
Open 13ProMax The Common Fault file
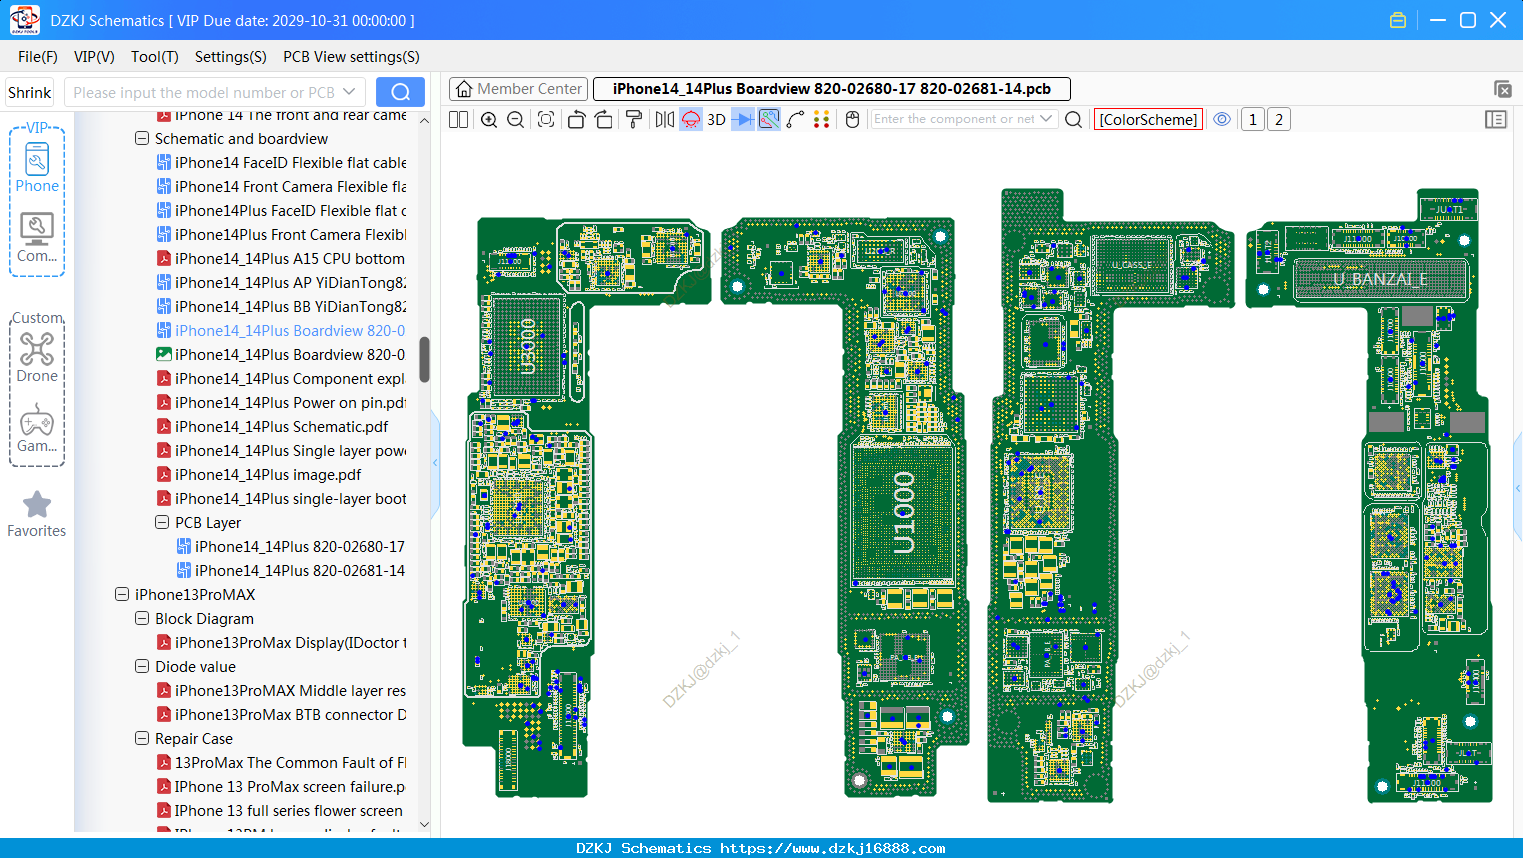pyautogui.click(x=281, y=763)
